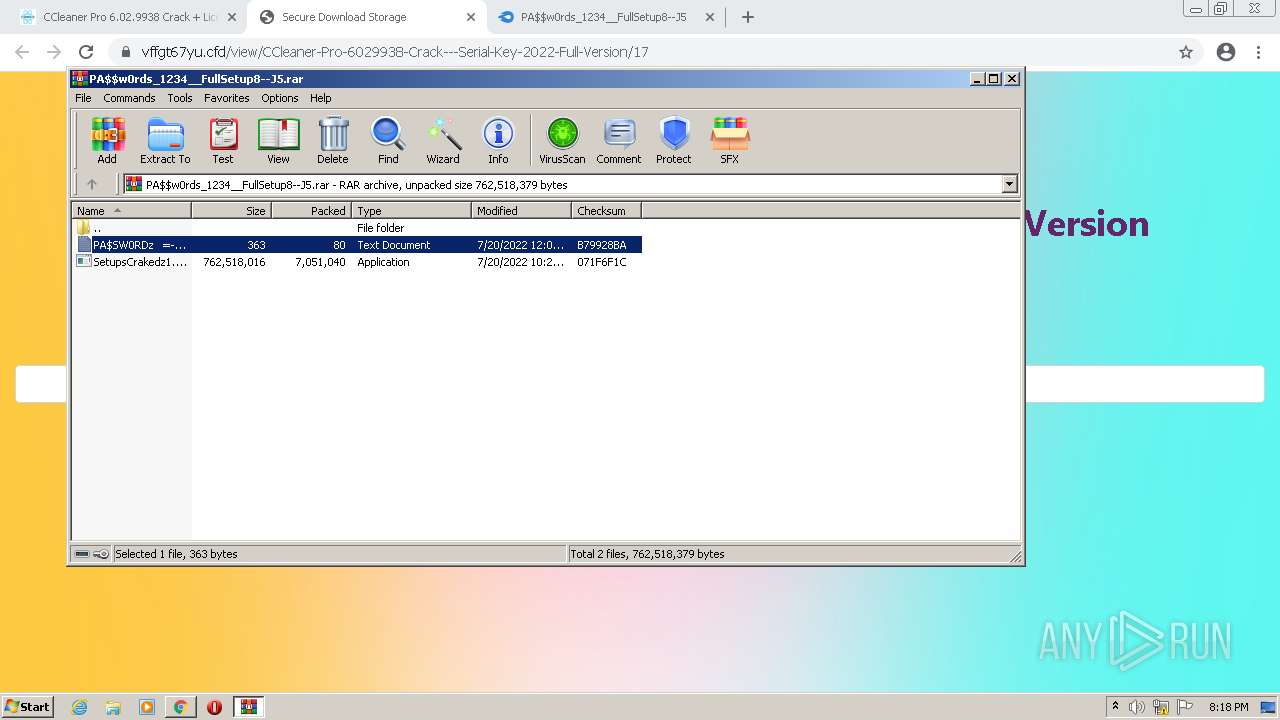Click the network tray icon
The width and height of the screenshot is (1280, 720).
click(1161, 707)
